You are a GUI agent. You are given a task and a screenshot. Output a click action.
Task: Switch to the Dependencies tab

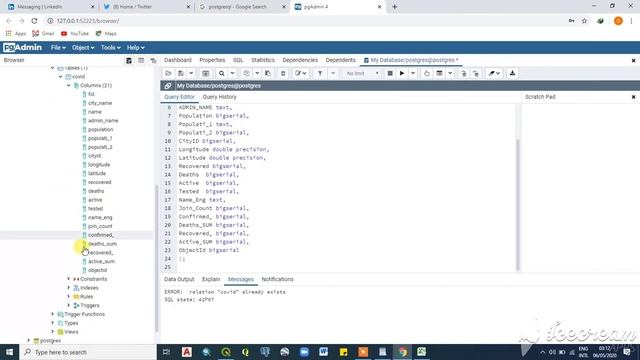[300, 60]
